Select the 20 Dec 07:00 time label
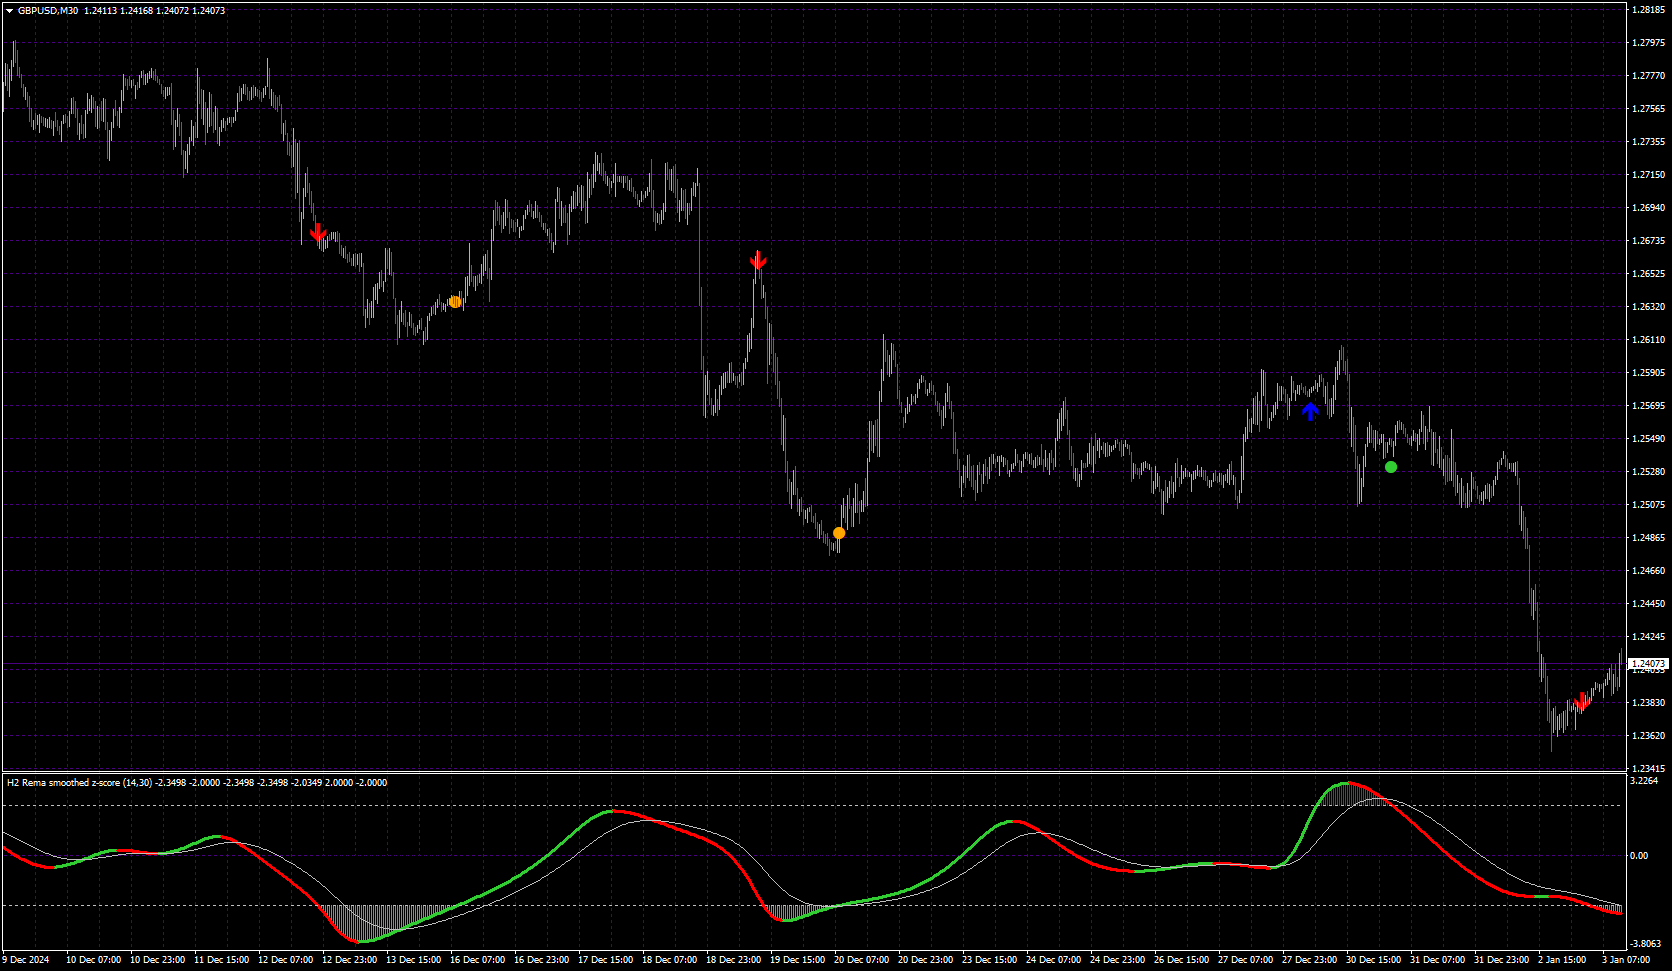This screenshot has height=971, width=1672. [861, 960]
